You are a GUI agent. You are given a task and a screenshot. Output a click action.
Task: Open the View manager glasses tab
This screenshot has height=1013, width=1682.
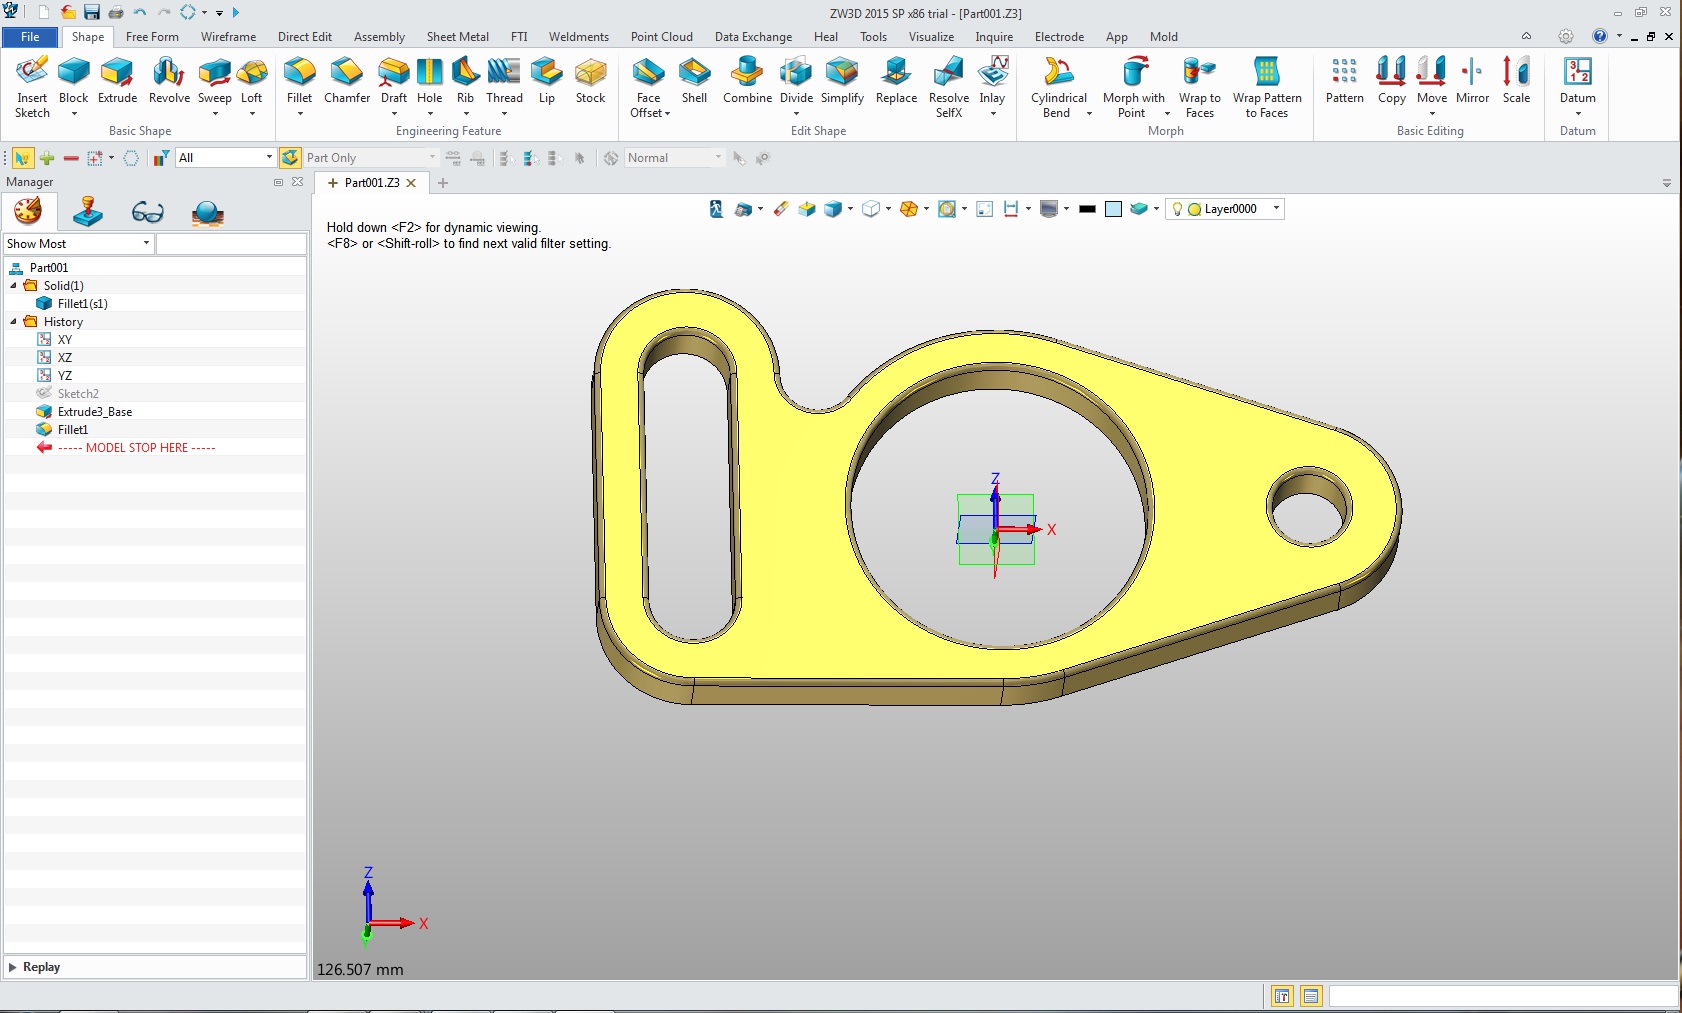148,212
